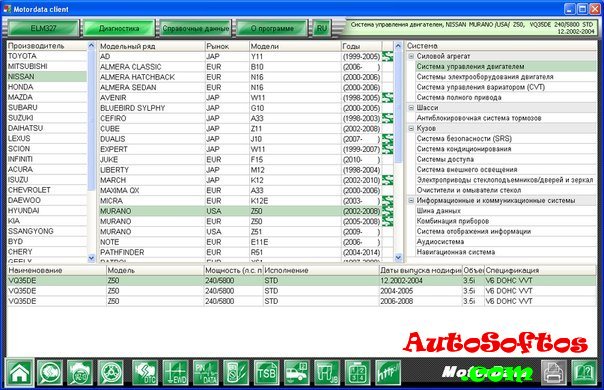Open the http web link icon
This screenshot has height=390, width=604.
click(x=388, y=372)
